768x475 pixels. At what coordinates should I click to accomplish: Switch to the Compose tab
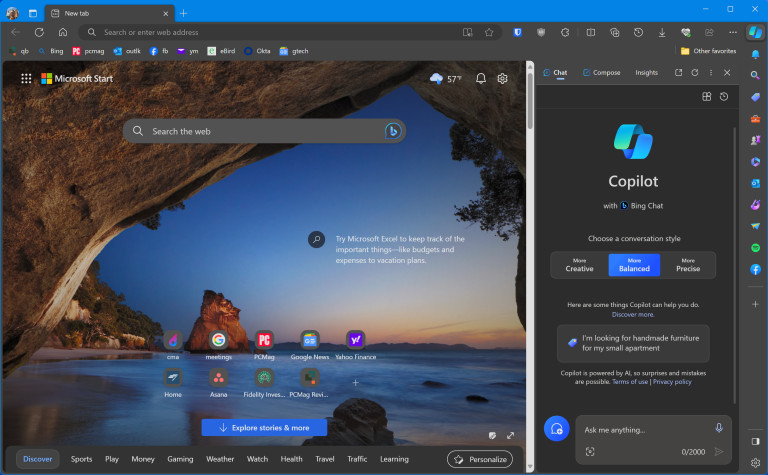coord(601,72)
